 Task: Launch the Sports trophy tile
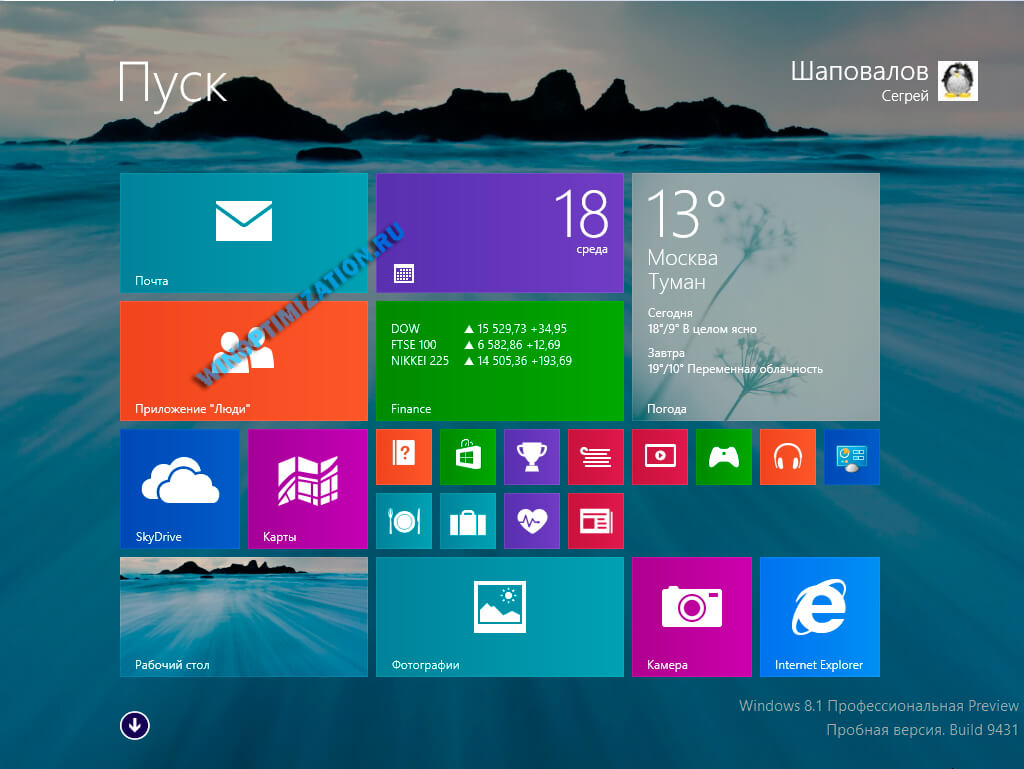tap(531, 457)
